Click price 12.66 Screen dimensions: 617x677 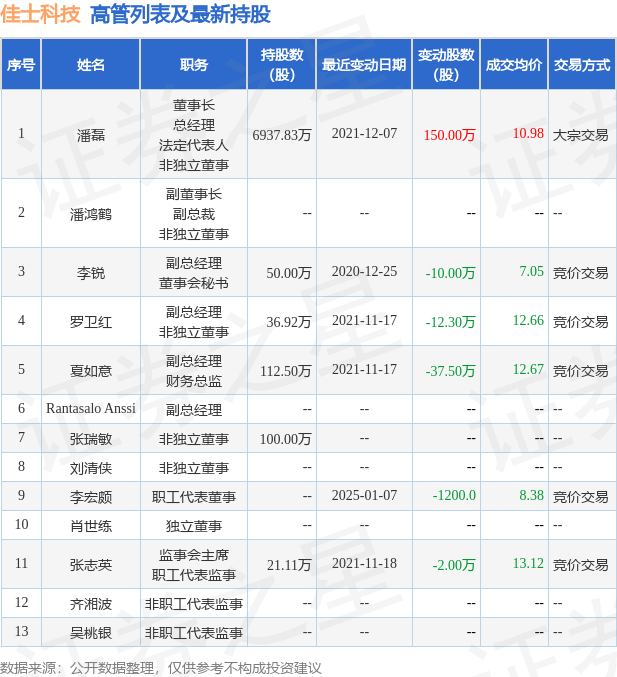point(528,320)
